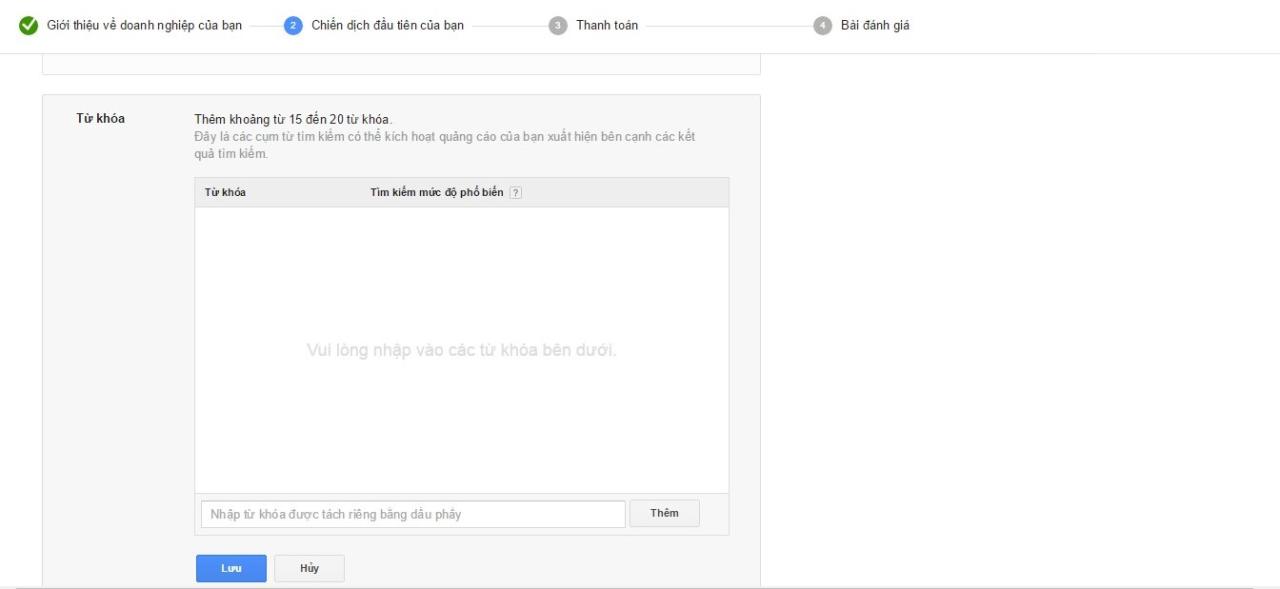This screenshot has height=589, width=1280.
Task: Open the search popularity help question mark
Action: coord(516,193)
